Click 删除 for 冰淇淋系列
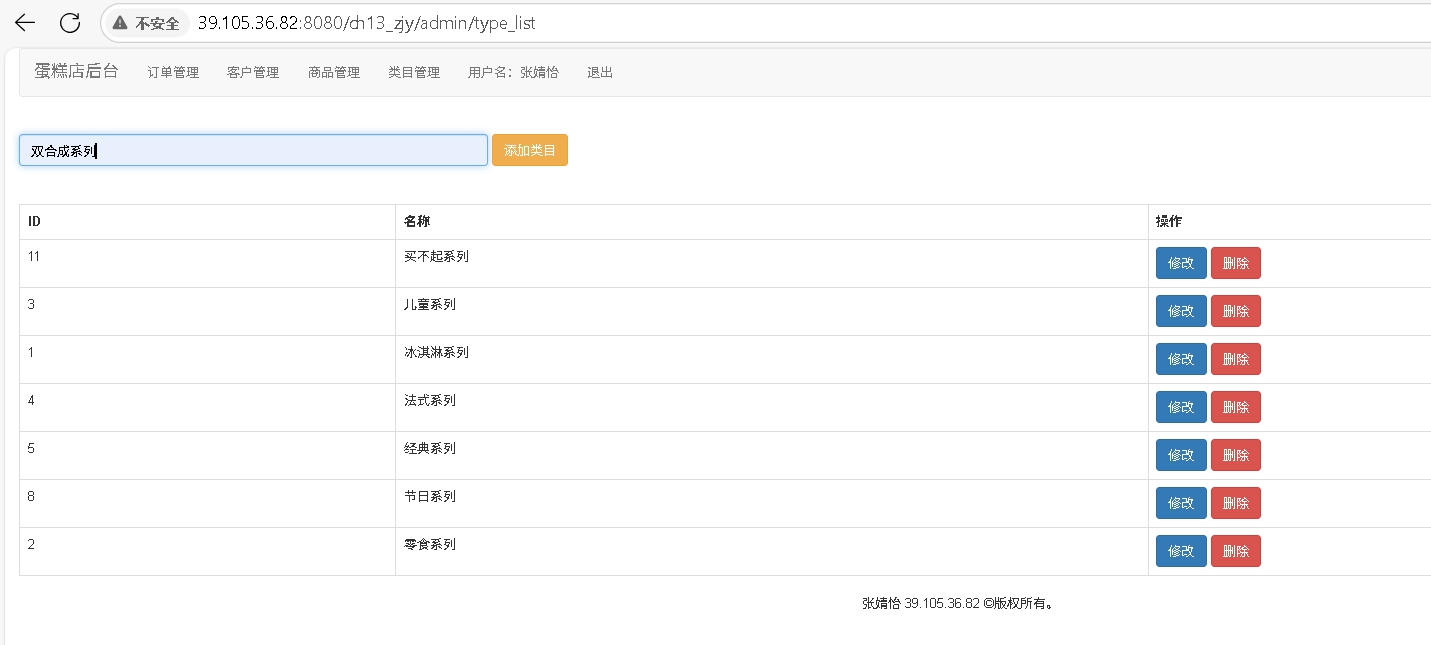 (1235, 359)
